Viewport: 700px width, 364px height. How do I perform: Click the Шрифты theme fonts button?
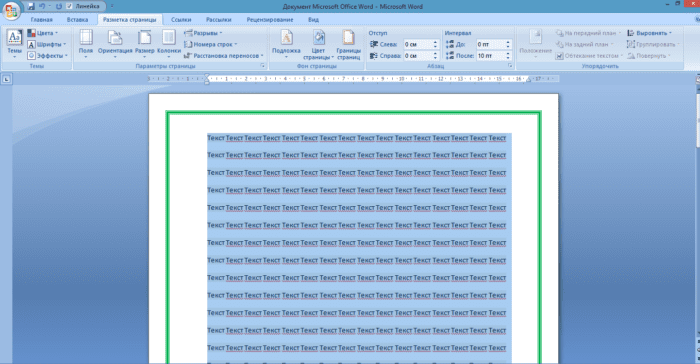pos(46,44)
